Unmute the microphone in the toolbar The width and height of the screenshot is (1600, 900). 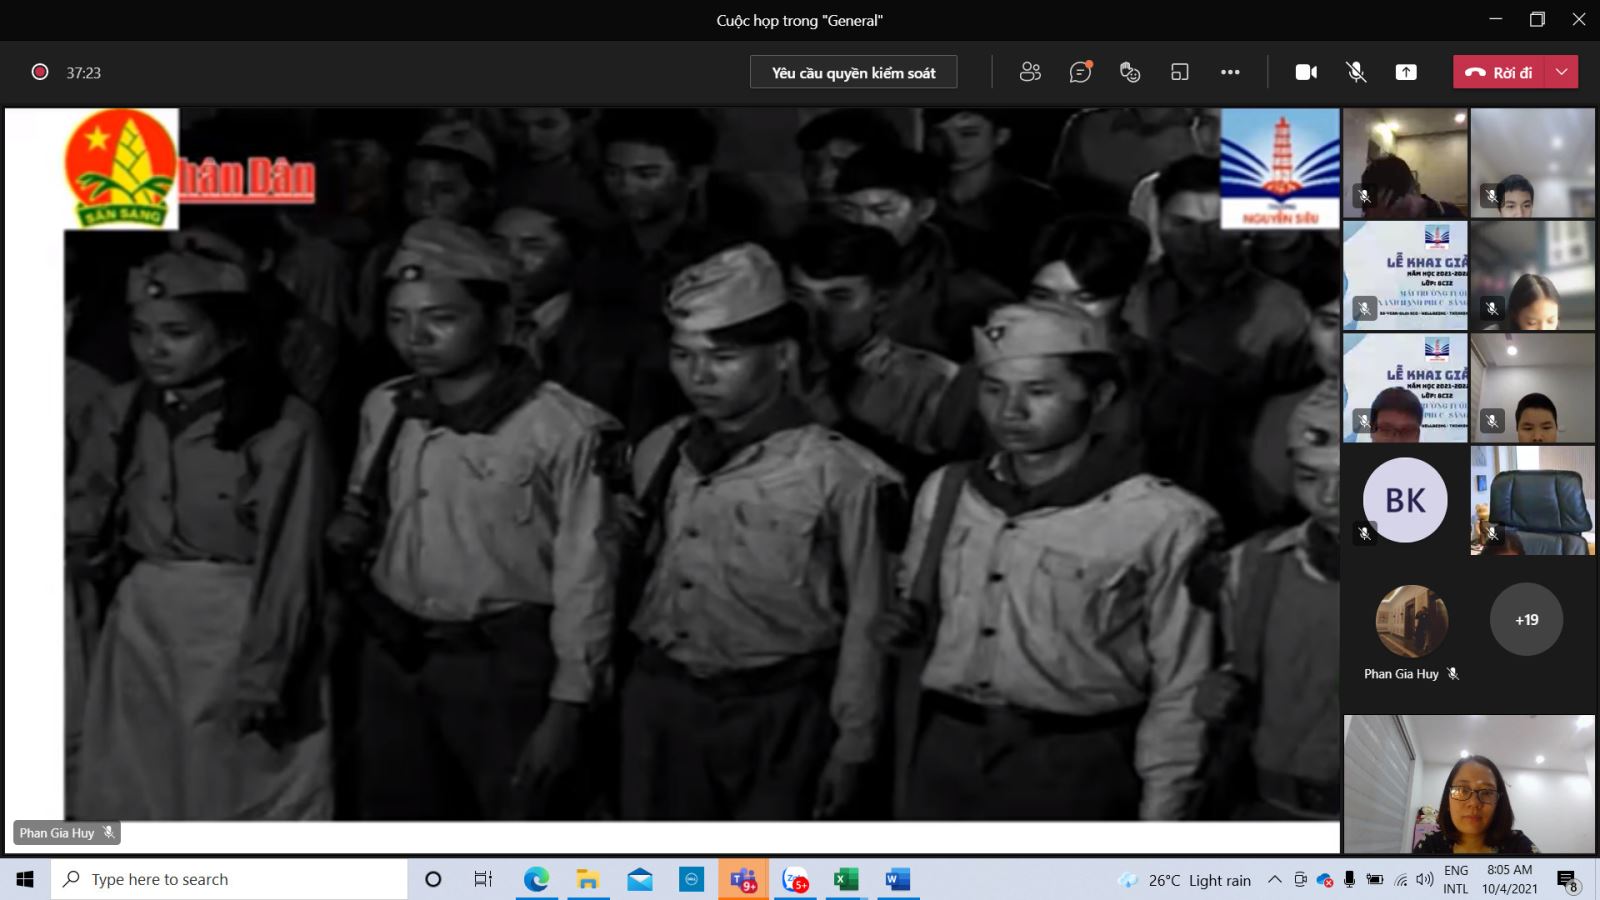[1356, 72]
